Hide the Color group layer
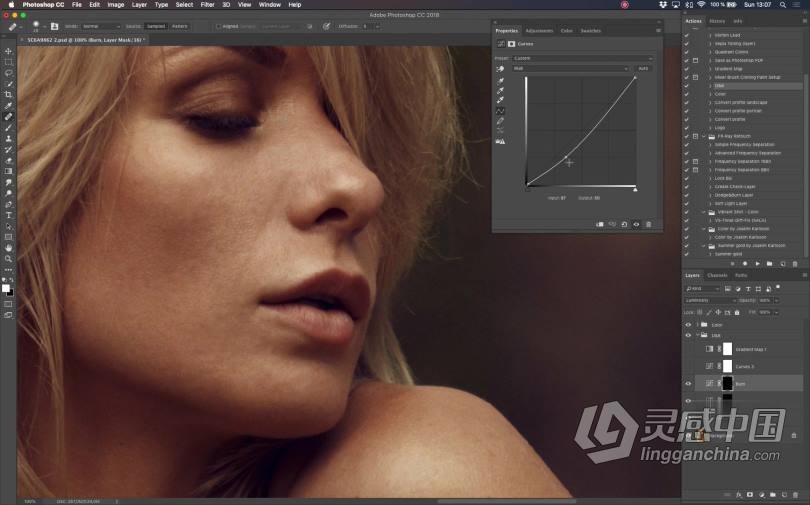The image size is (810, 505). pos(688,325)
